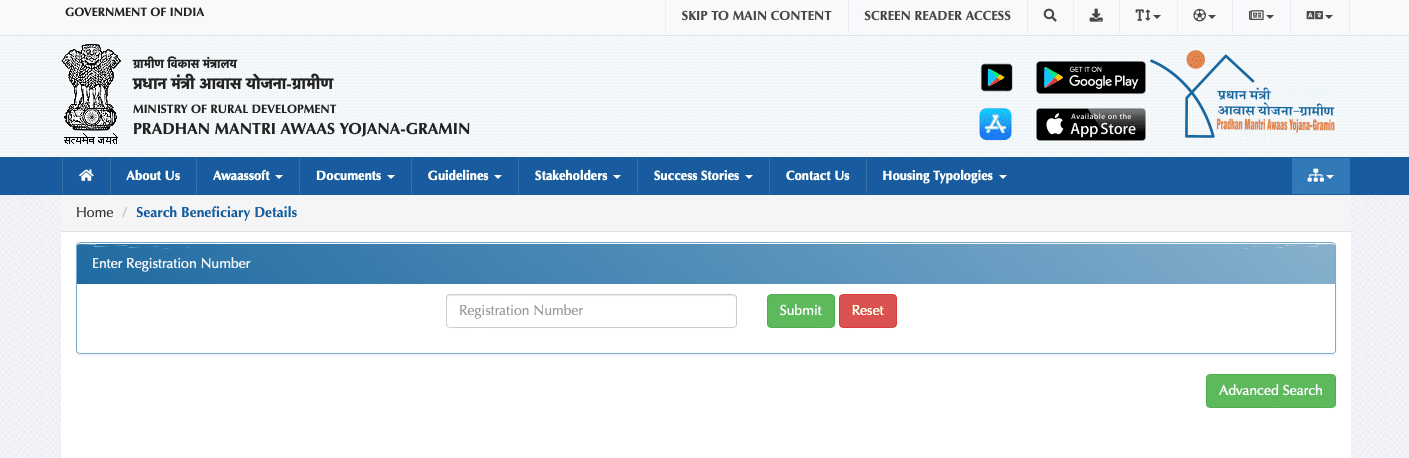Click the home icon in navigation bar
The image size is (1409, 458).
tap(86, 176)
